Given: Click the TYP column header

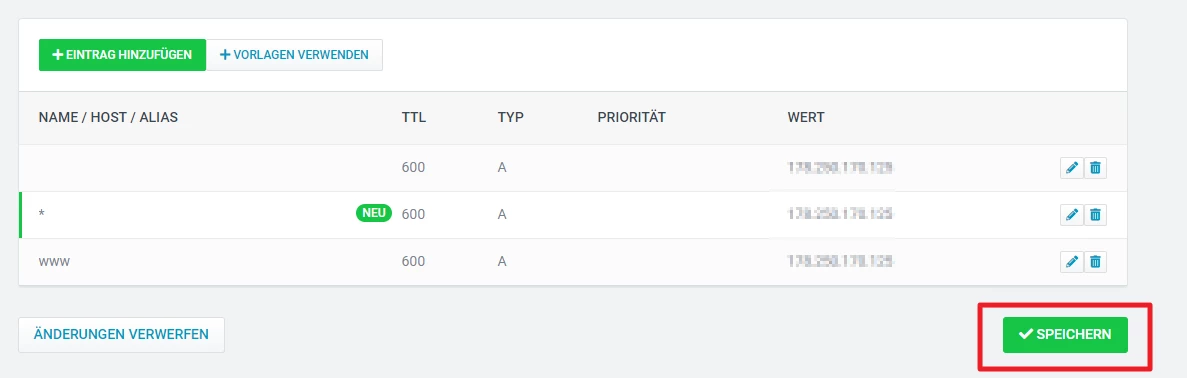Looking at the screenshot, I should click(511, 117).
